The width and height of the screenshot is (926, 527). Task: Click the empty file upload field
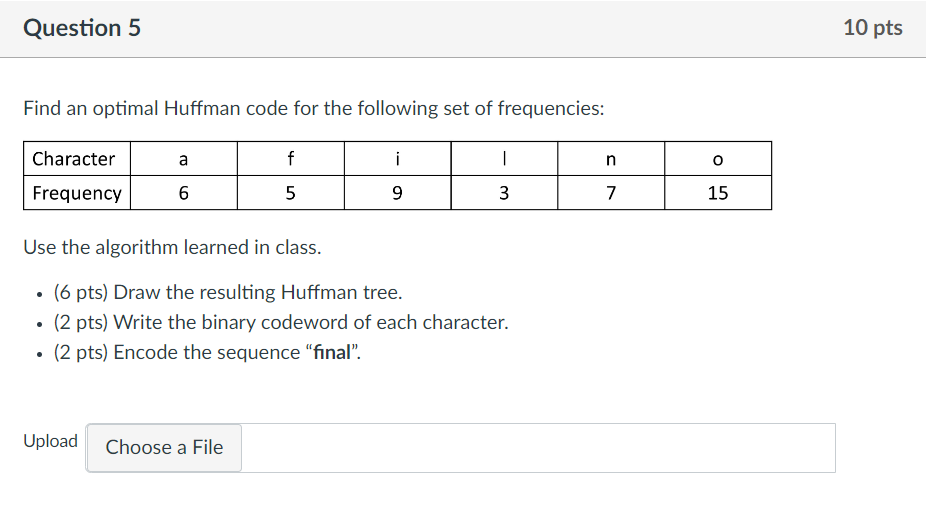pyautogui.click(x=538, y=448)
